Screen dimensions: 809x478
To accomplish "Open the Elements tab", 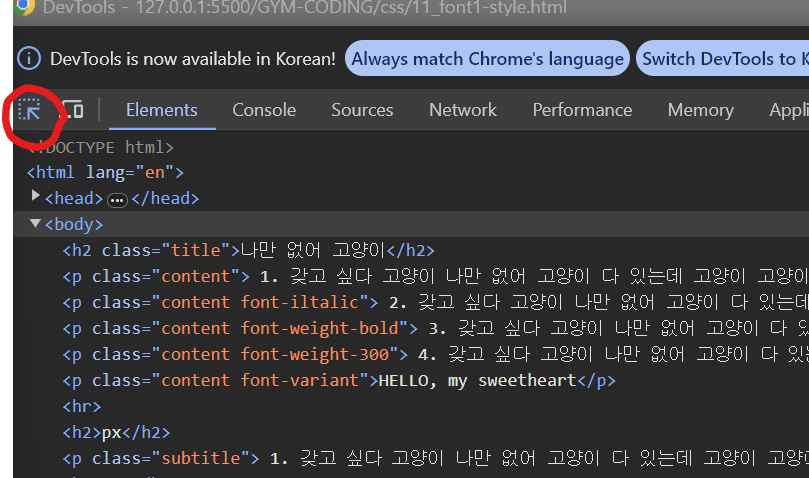I will 161,110.
